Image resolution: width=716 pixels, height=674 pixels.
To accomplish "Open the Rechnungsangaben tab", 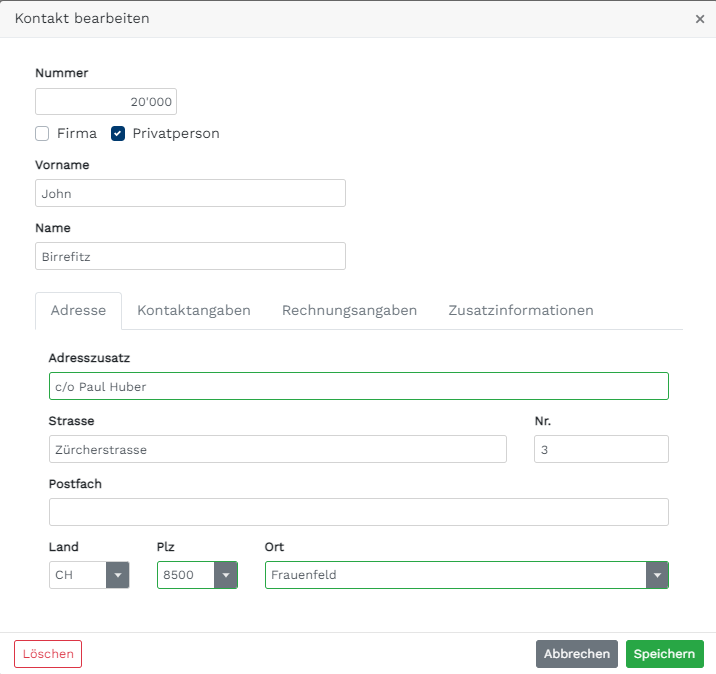I will pos(349,311).
